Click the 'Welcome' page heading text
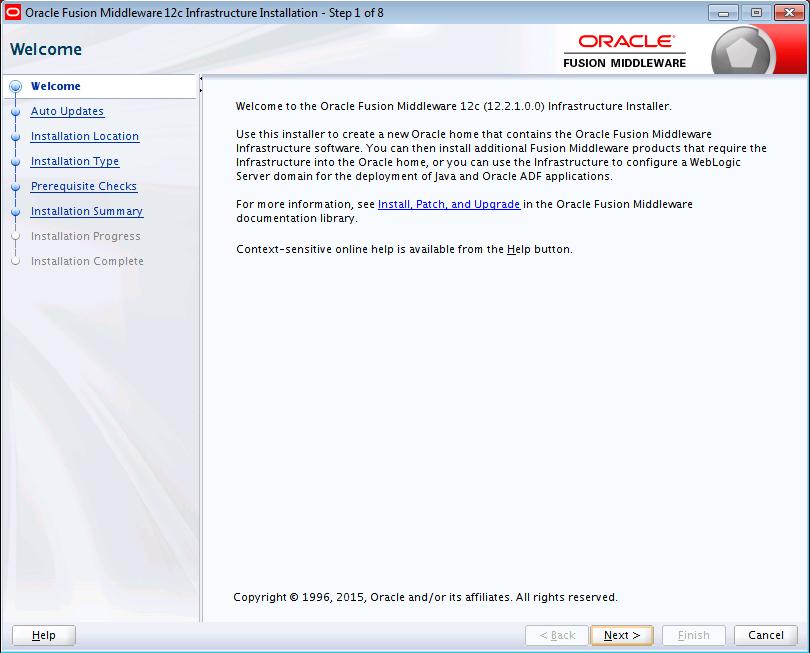810x653 pixels. (x=46, y=50)
